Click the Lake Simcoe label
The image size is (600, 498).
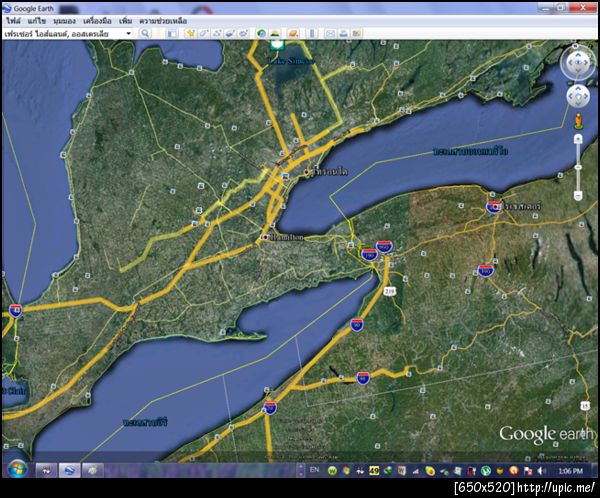(290, 61)
